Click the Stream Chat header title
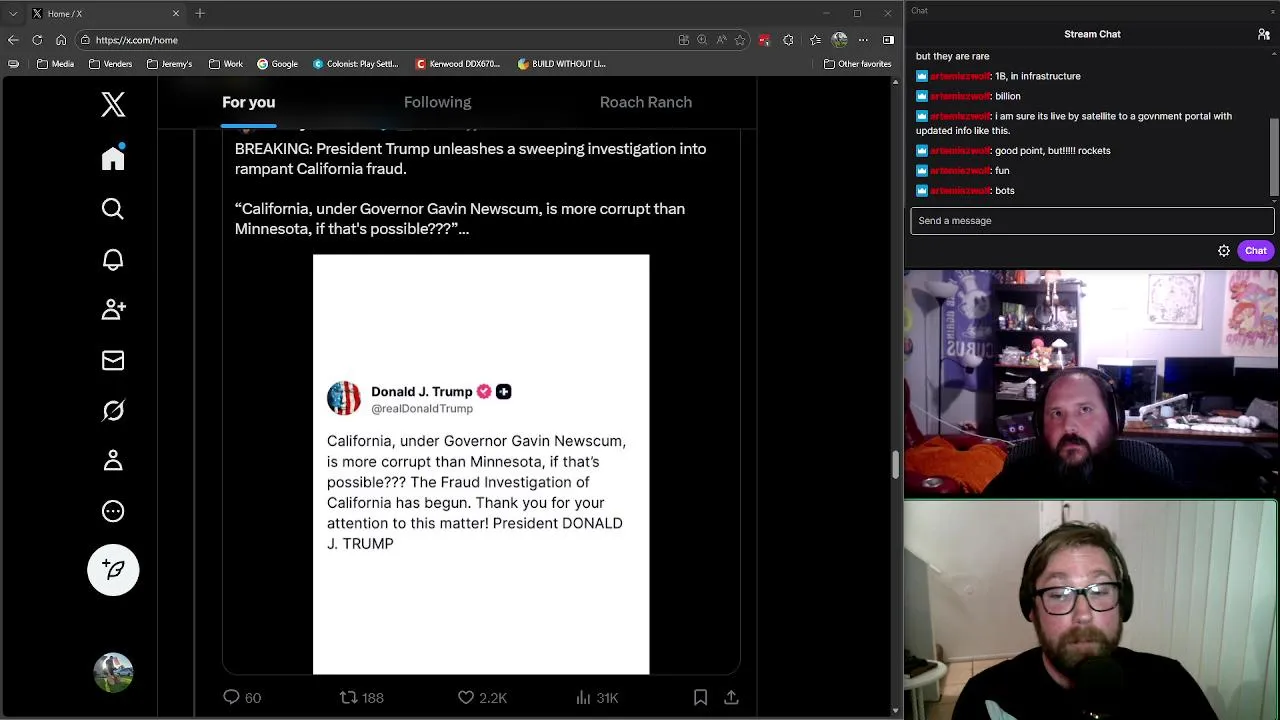 [1092, 34]
